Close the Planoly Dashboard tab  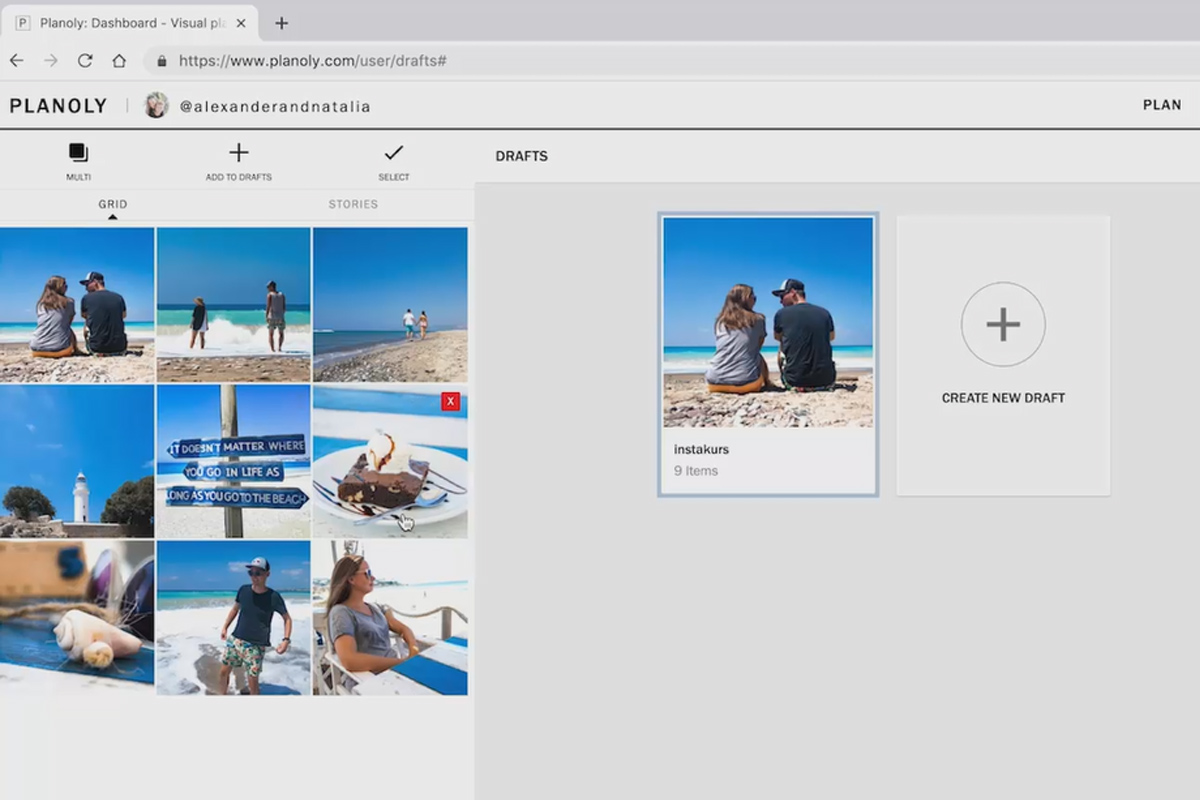coord(241,23)
